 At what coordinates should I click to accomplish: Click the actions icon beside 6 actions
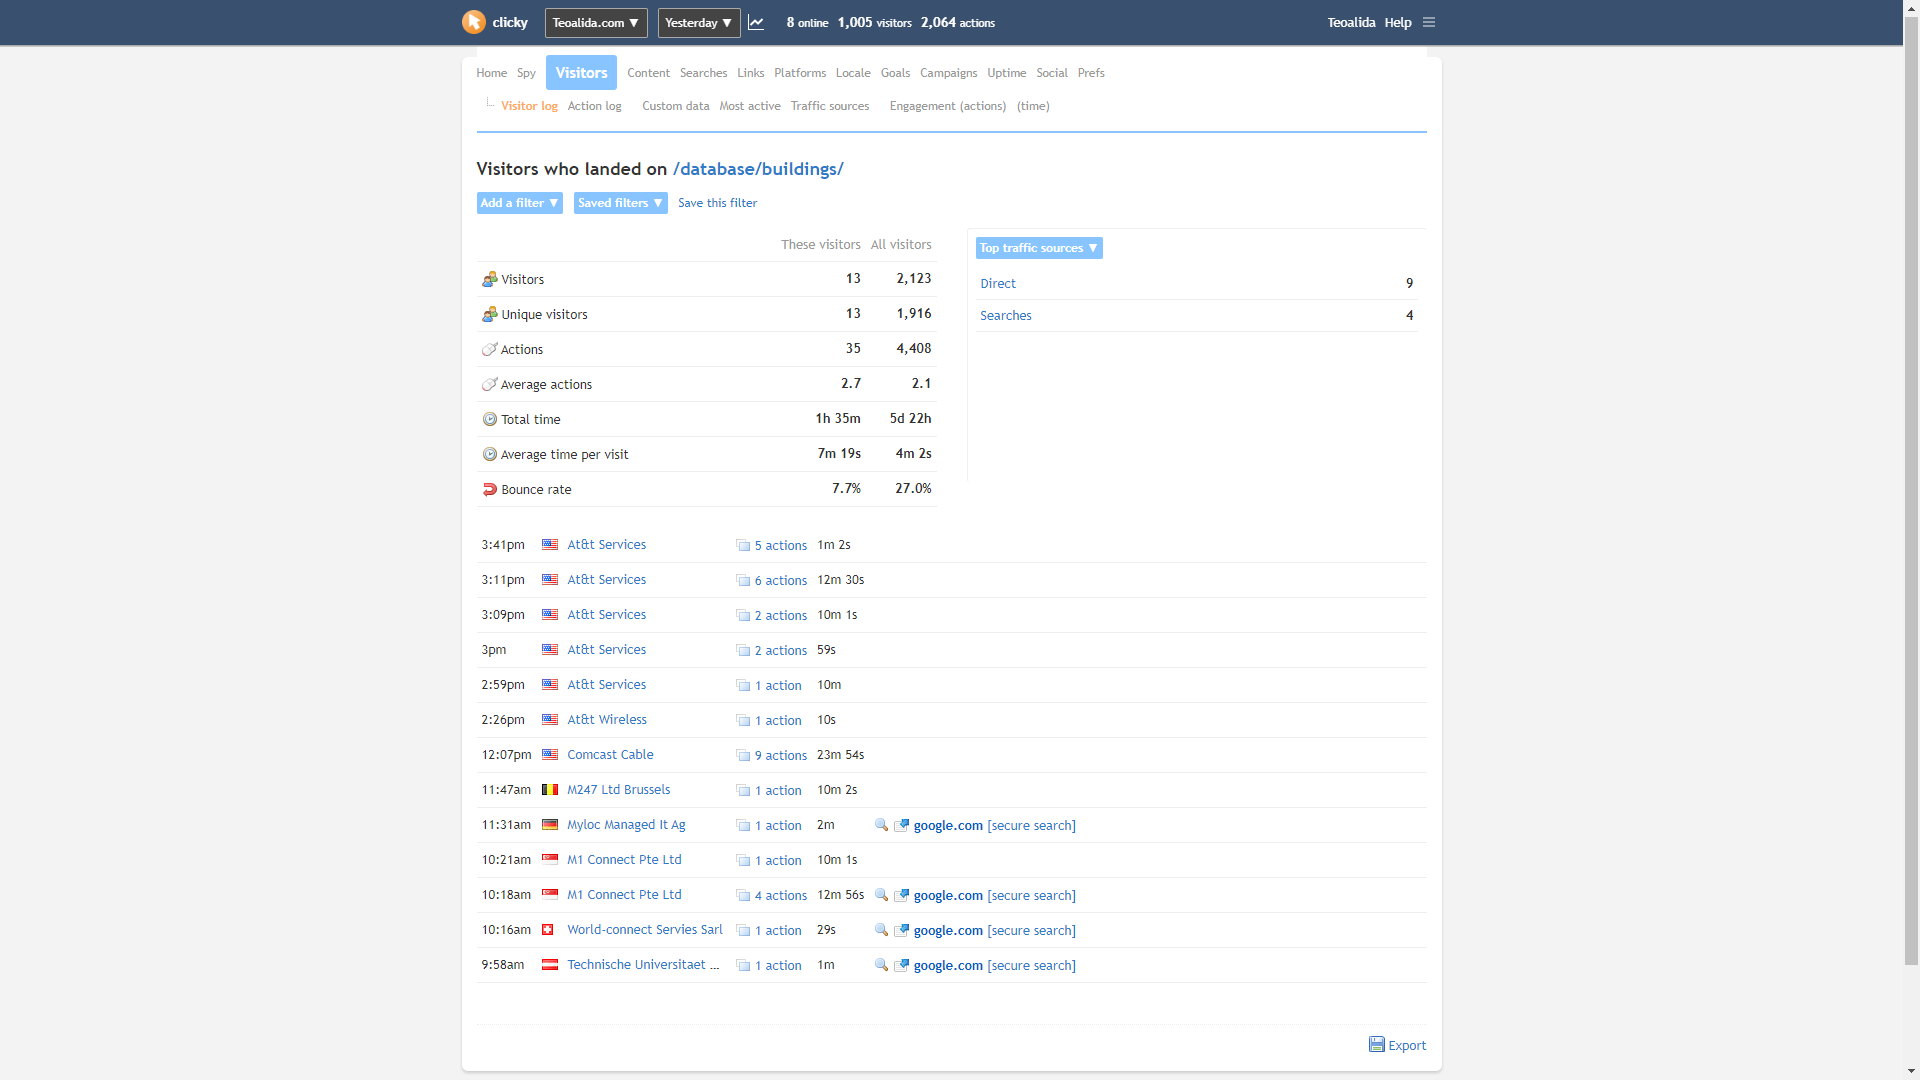click(x=743, y=580)
